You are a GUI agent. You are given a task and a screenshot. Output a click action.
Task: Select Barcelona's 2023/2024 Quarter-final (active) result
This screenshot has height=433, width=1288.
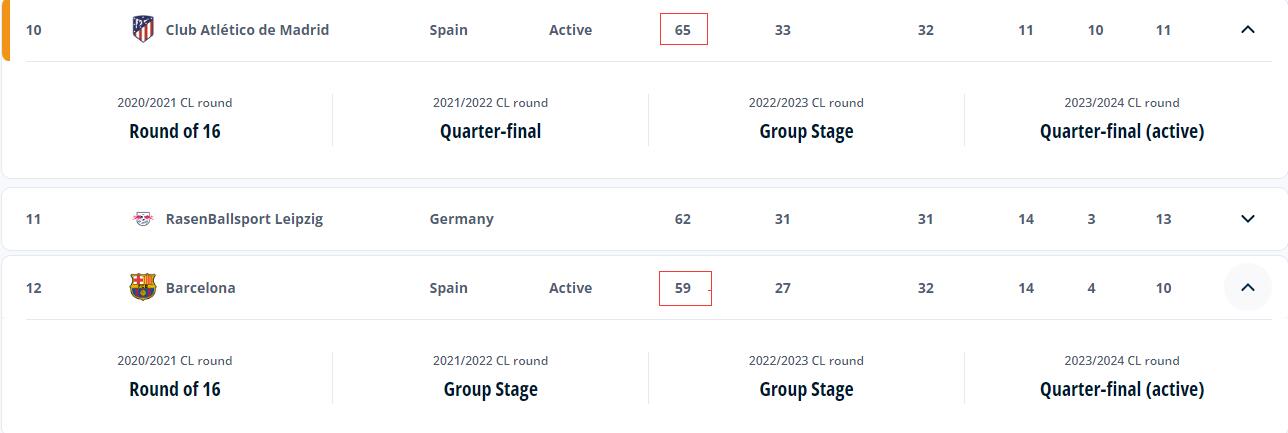(1122, 389)
